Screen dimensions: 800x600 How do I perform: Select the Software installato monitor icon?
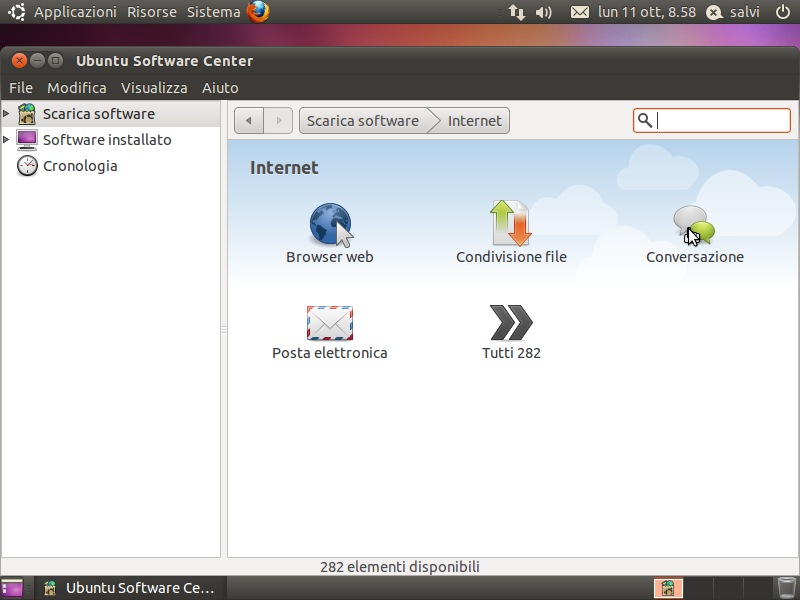(27, 140)
